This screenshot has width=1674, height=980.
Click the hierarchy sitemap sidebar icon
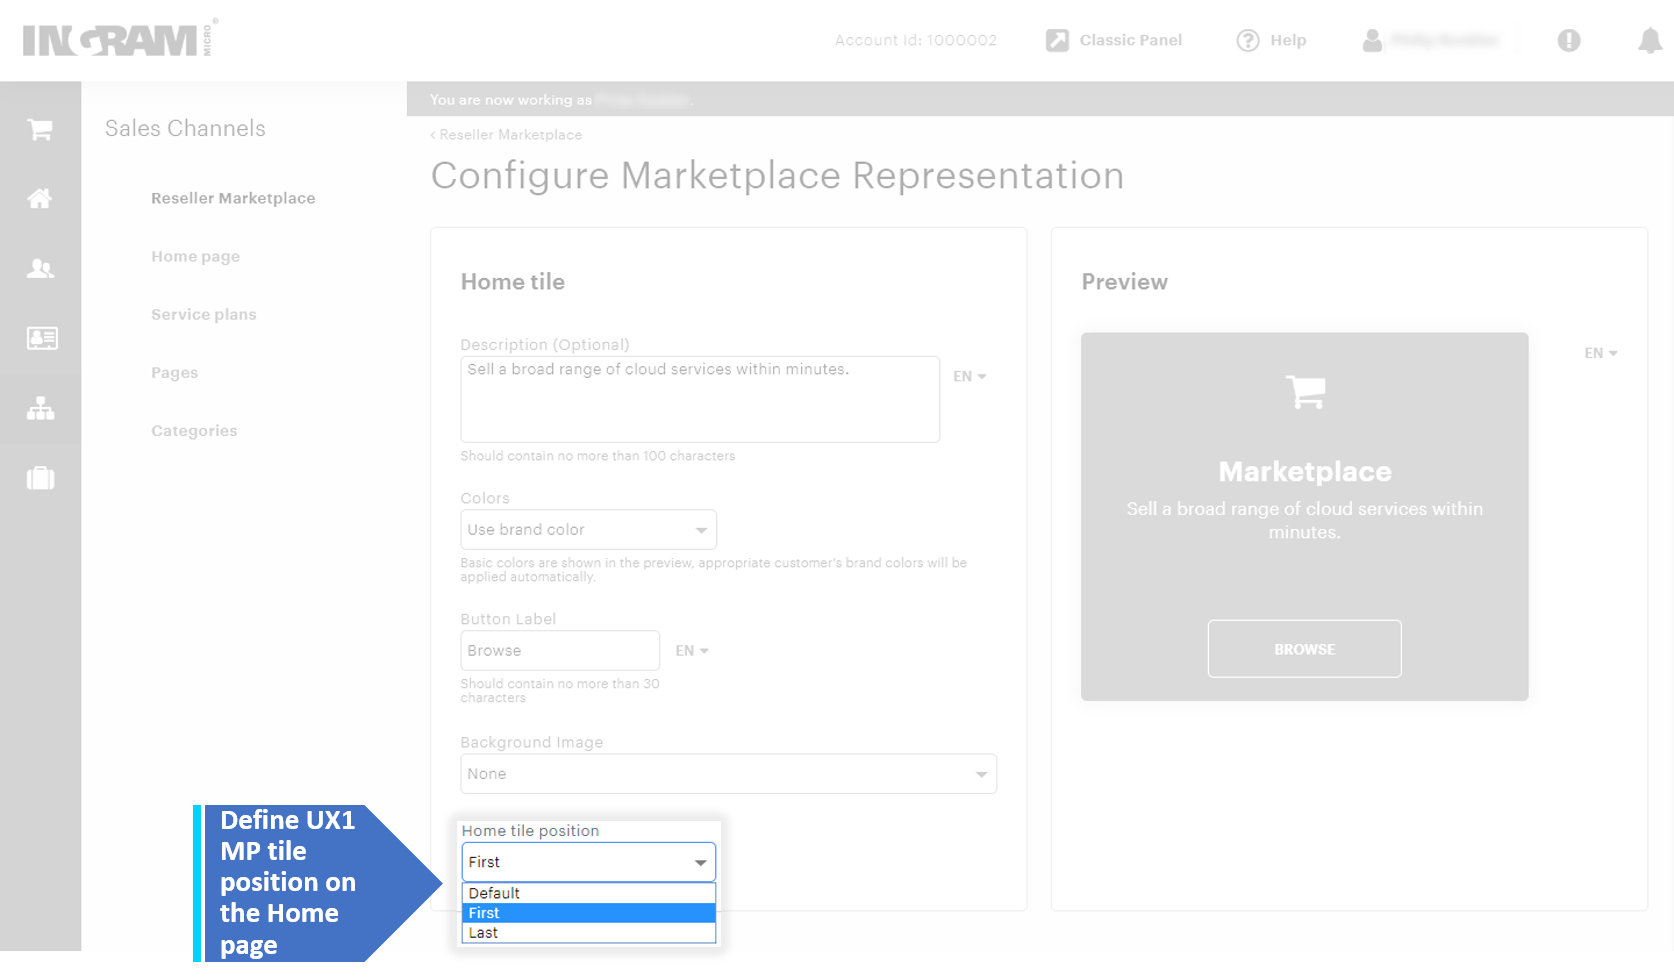pos(40,408)
